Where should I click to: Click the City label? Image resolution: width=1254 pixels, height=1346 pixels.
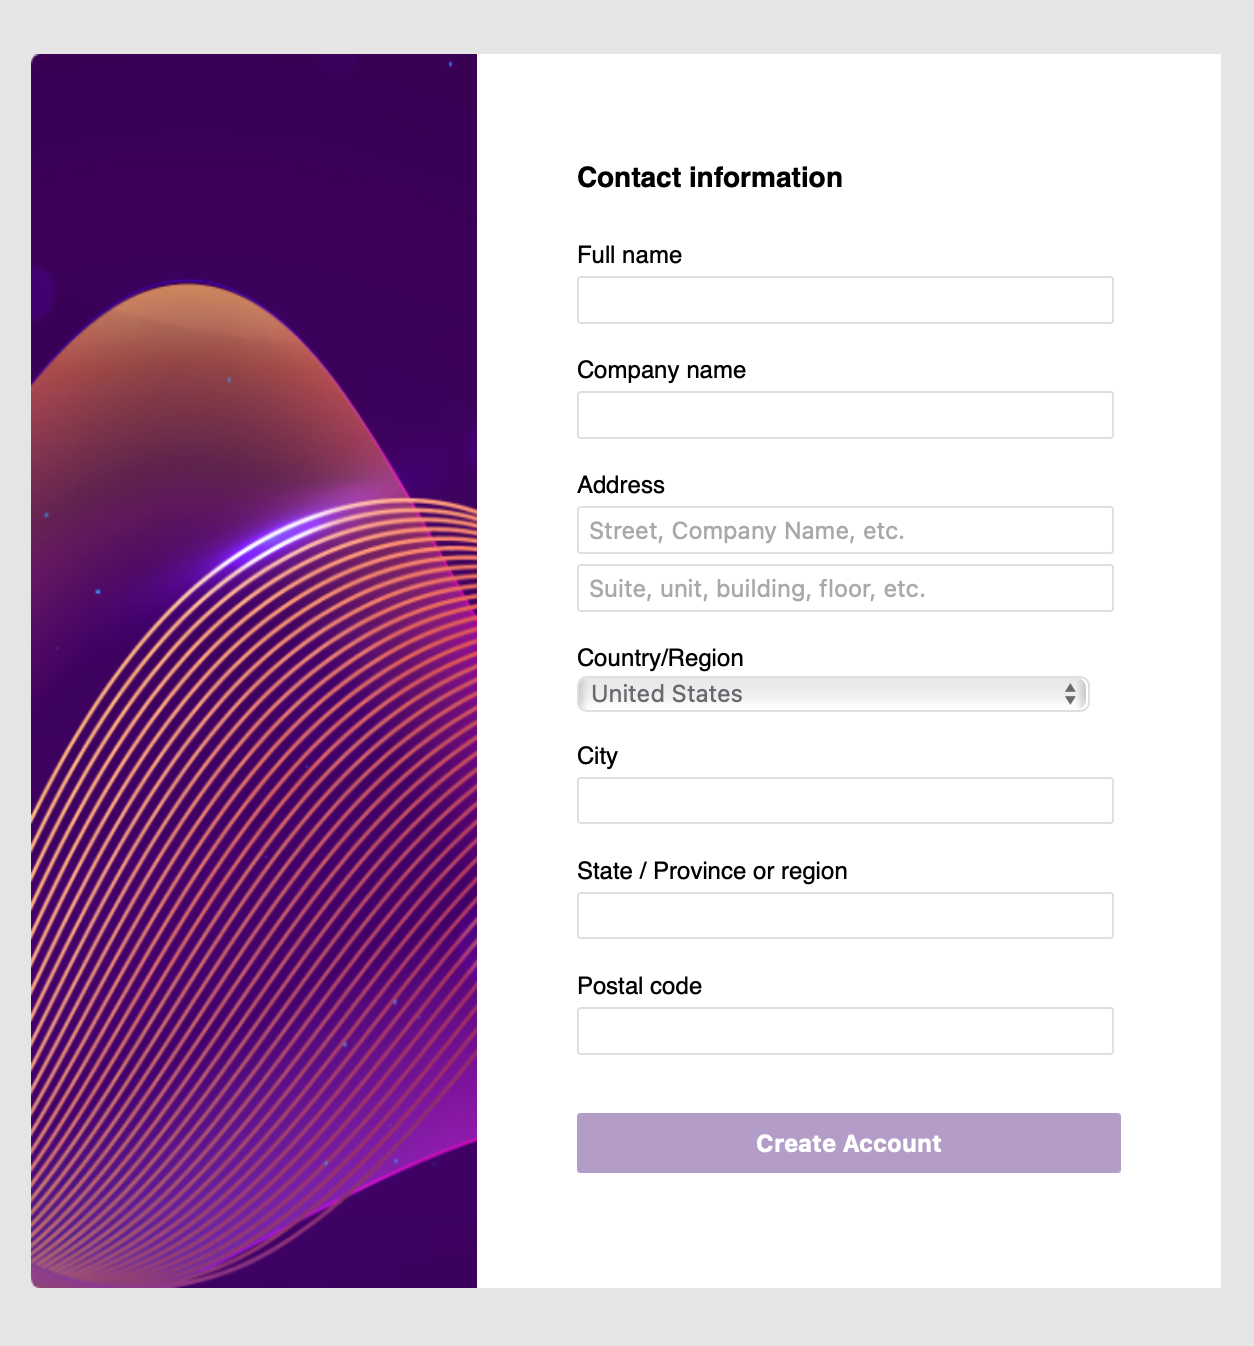pos(597,756)
